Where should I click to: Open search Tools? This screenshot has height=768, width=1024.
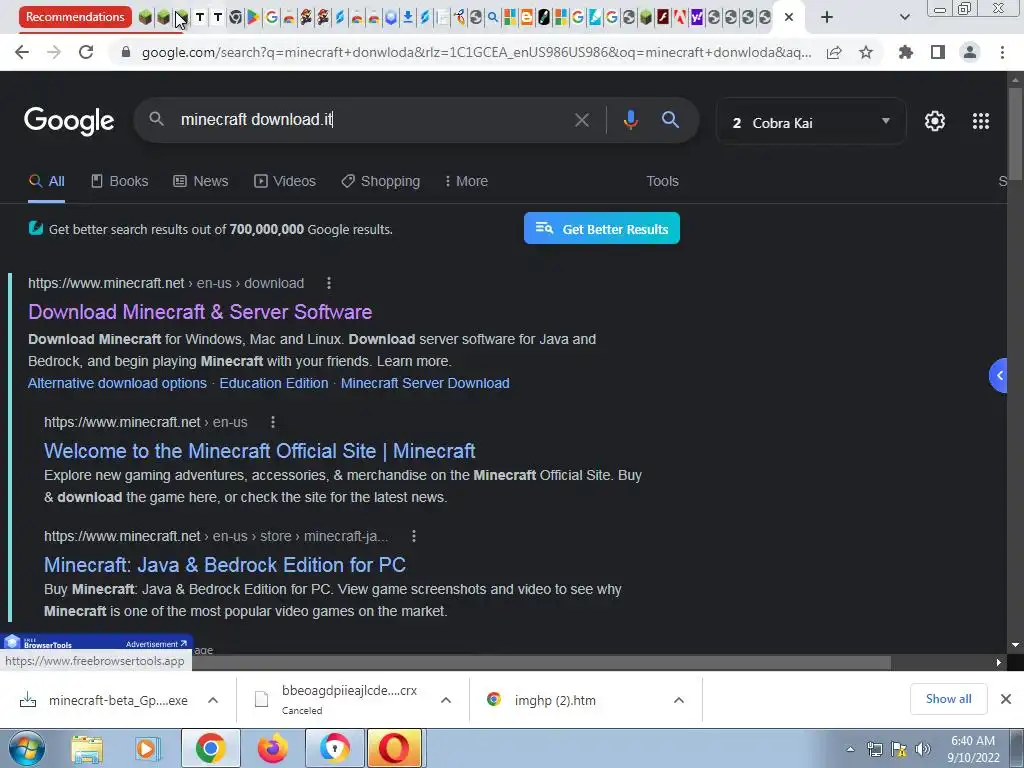(x=662, y=181)
